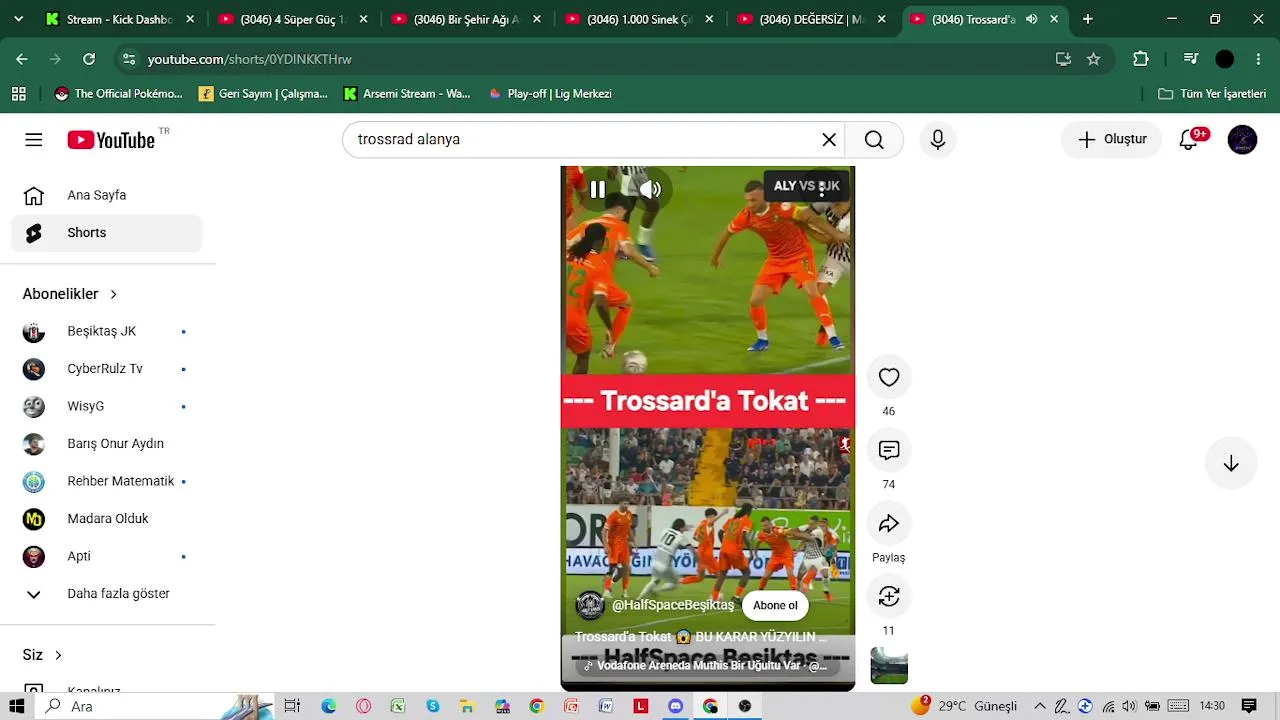1280x720 pixels.
Task: Mute the Short's volume
Action: point(650,189)
